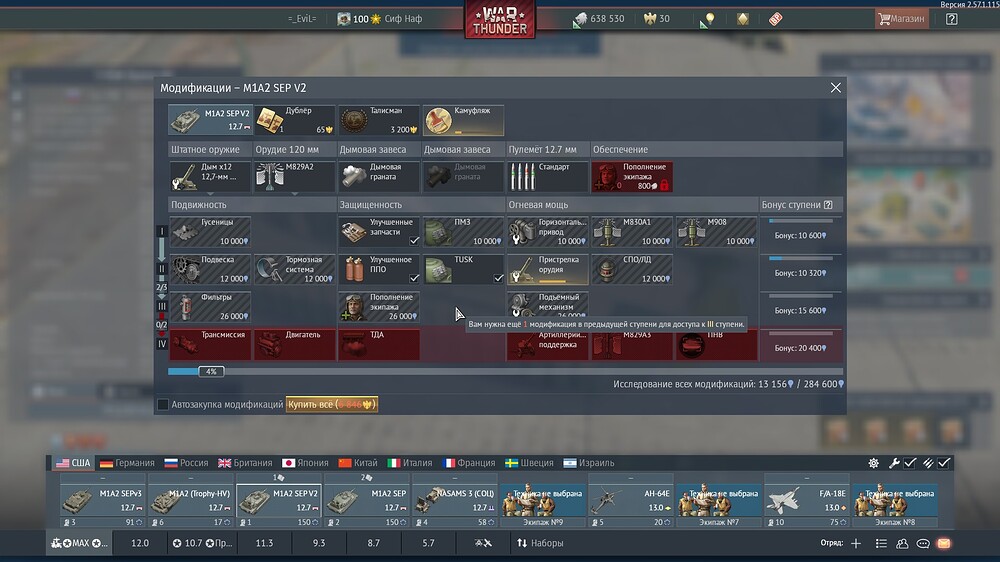Open the Талисман item for 3 200
Image resolution: width=1000 pixels, height=562 pixels.
[x=379, y=120]
